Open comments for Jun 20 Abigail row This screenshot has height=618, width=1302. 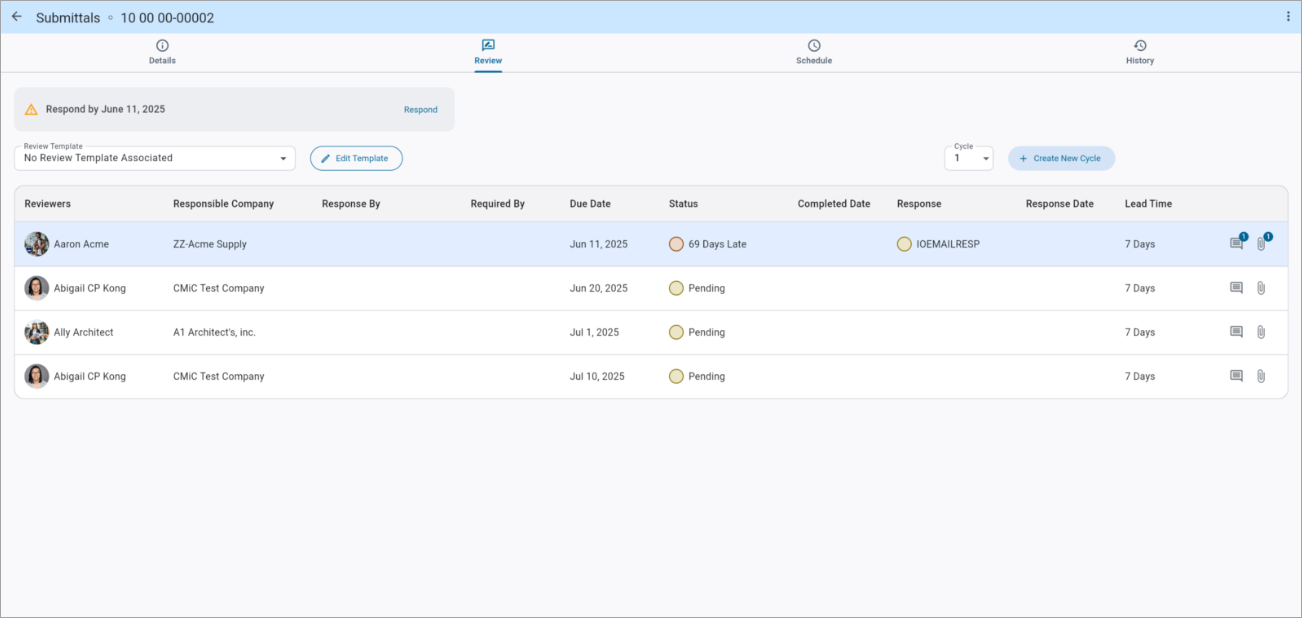tap(1236, 288)
